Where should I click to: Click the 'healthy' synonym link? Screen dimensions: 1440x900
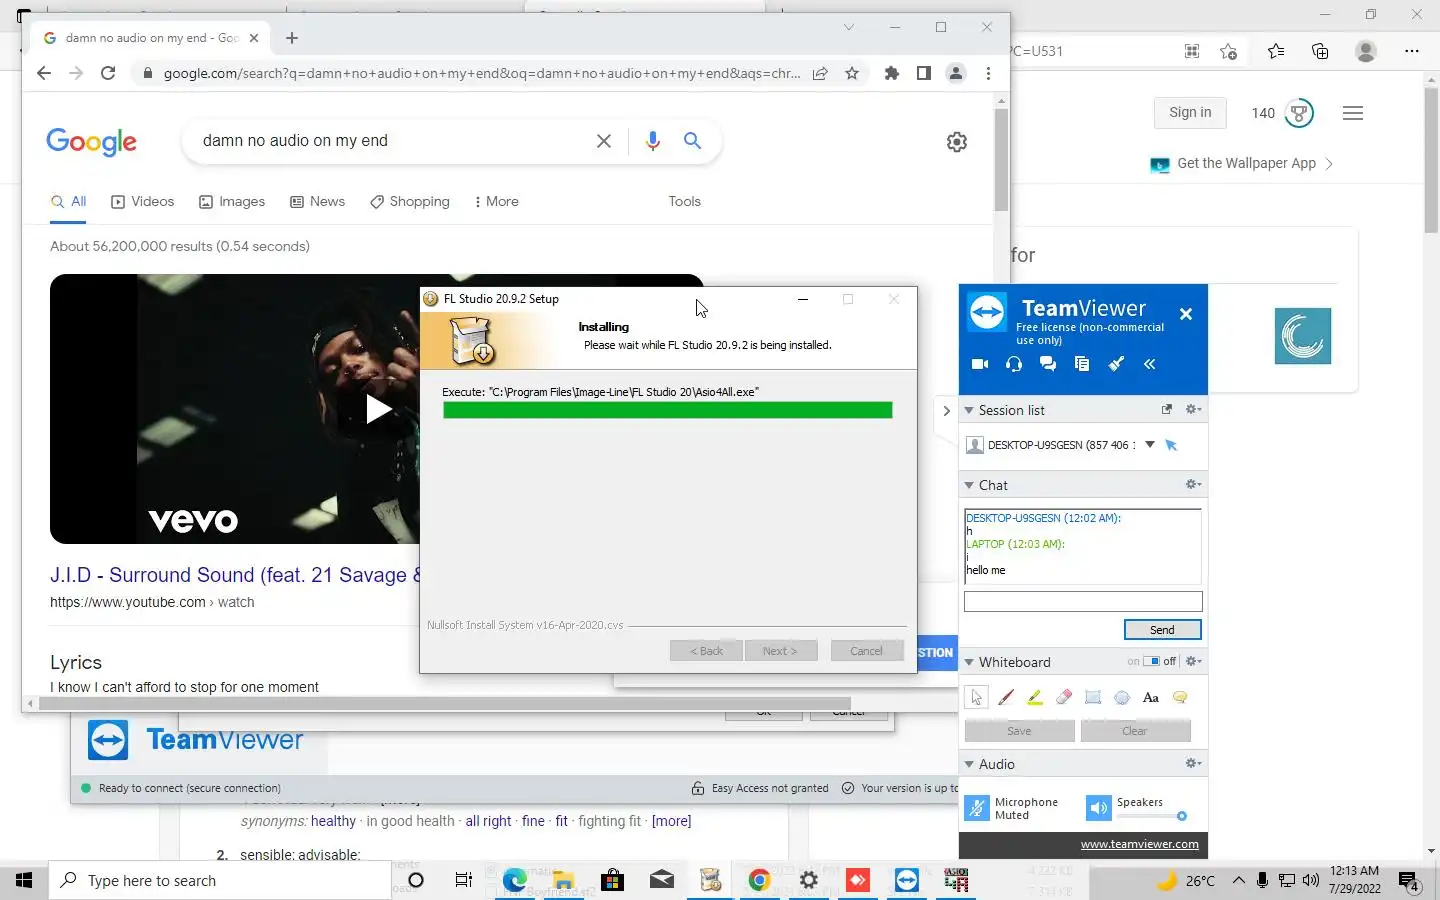click(x=333, y=821)
